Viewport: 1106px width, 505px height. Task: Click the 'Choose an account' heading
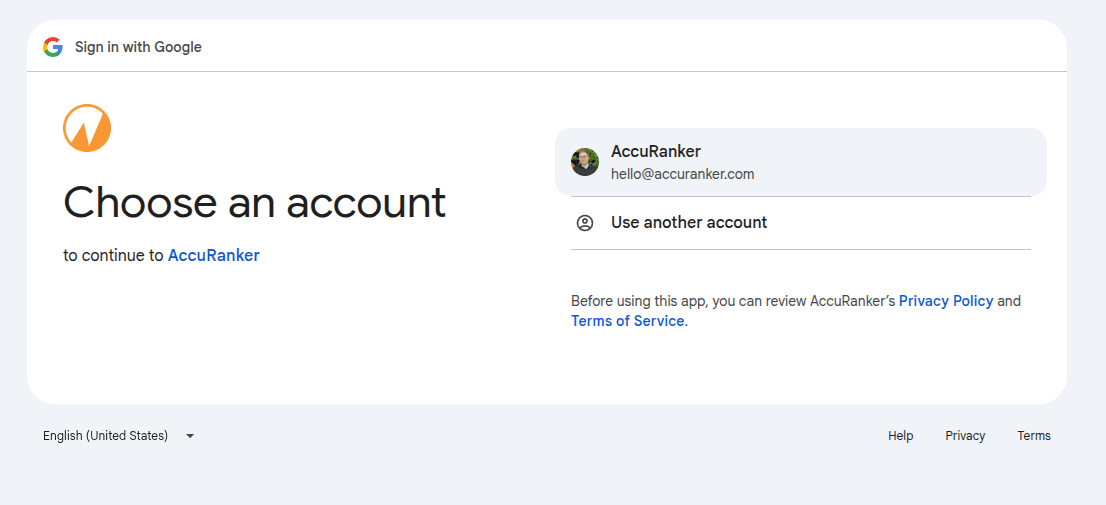[255, 202]
